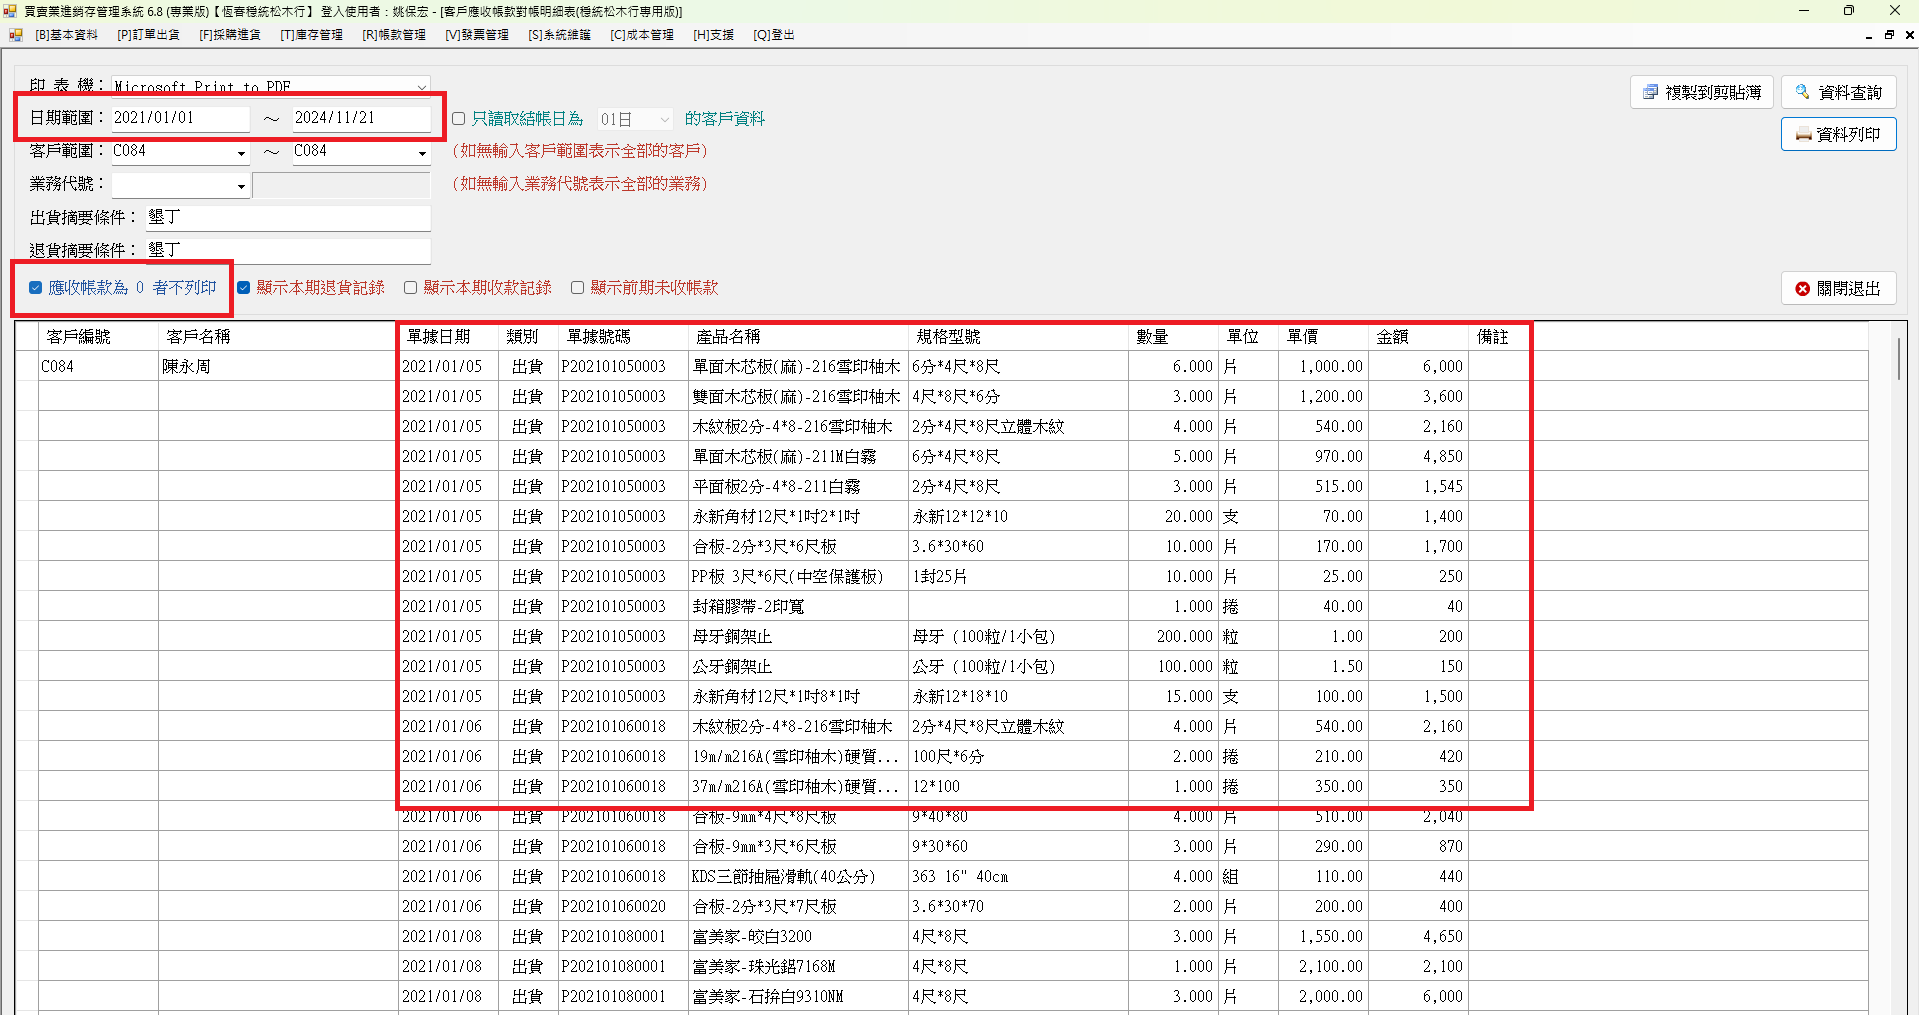The height and width of the screenshot is (1015, 1919).
Task: Click the [Q]登出 menu item
Action: [774, 35]
